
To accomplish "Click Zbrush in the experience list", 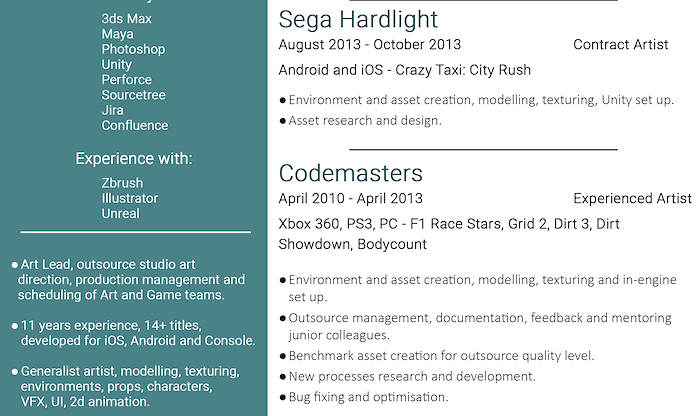I will tap(122, 183).
